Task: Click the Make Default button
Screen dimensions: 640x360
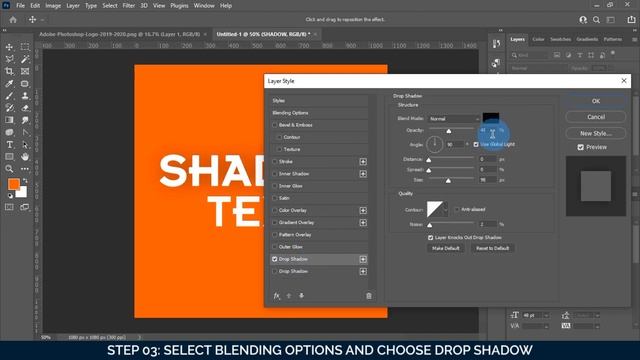Action: pos(446,248)
